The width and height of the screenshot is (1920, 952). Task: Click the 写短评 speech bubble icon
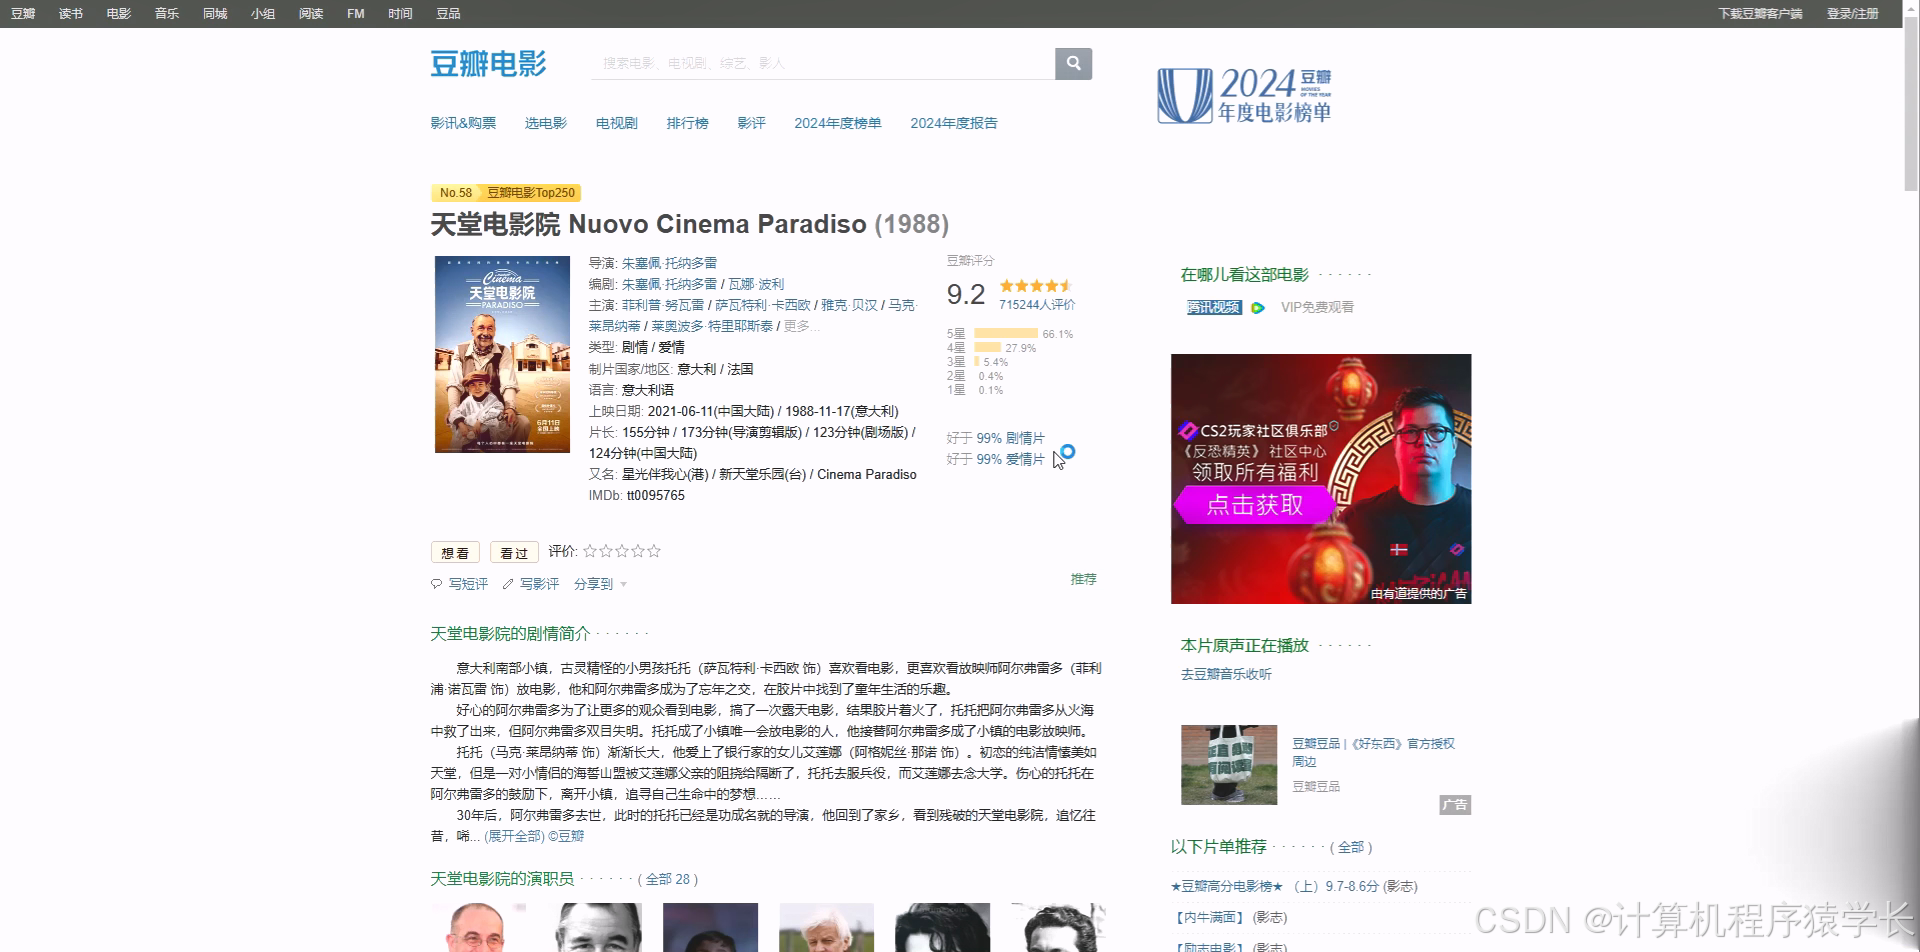tap(436, 584)
